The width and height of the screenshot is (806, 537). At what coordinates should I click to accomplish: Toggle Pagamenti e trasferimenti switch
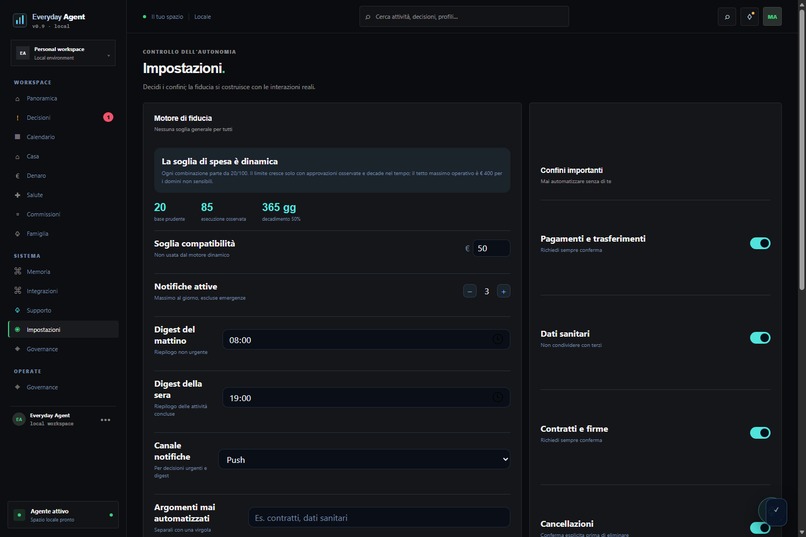[760, 243]
